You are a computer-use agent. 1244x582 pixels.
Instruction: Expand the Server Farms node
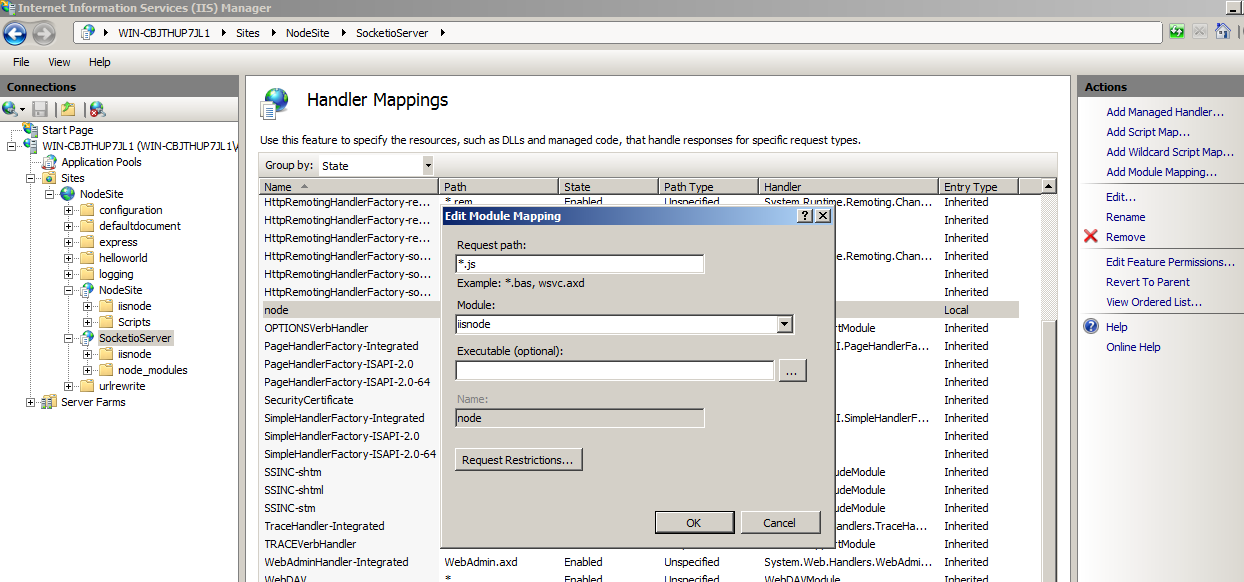[x=30, y=402]
